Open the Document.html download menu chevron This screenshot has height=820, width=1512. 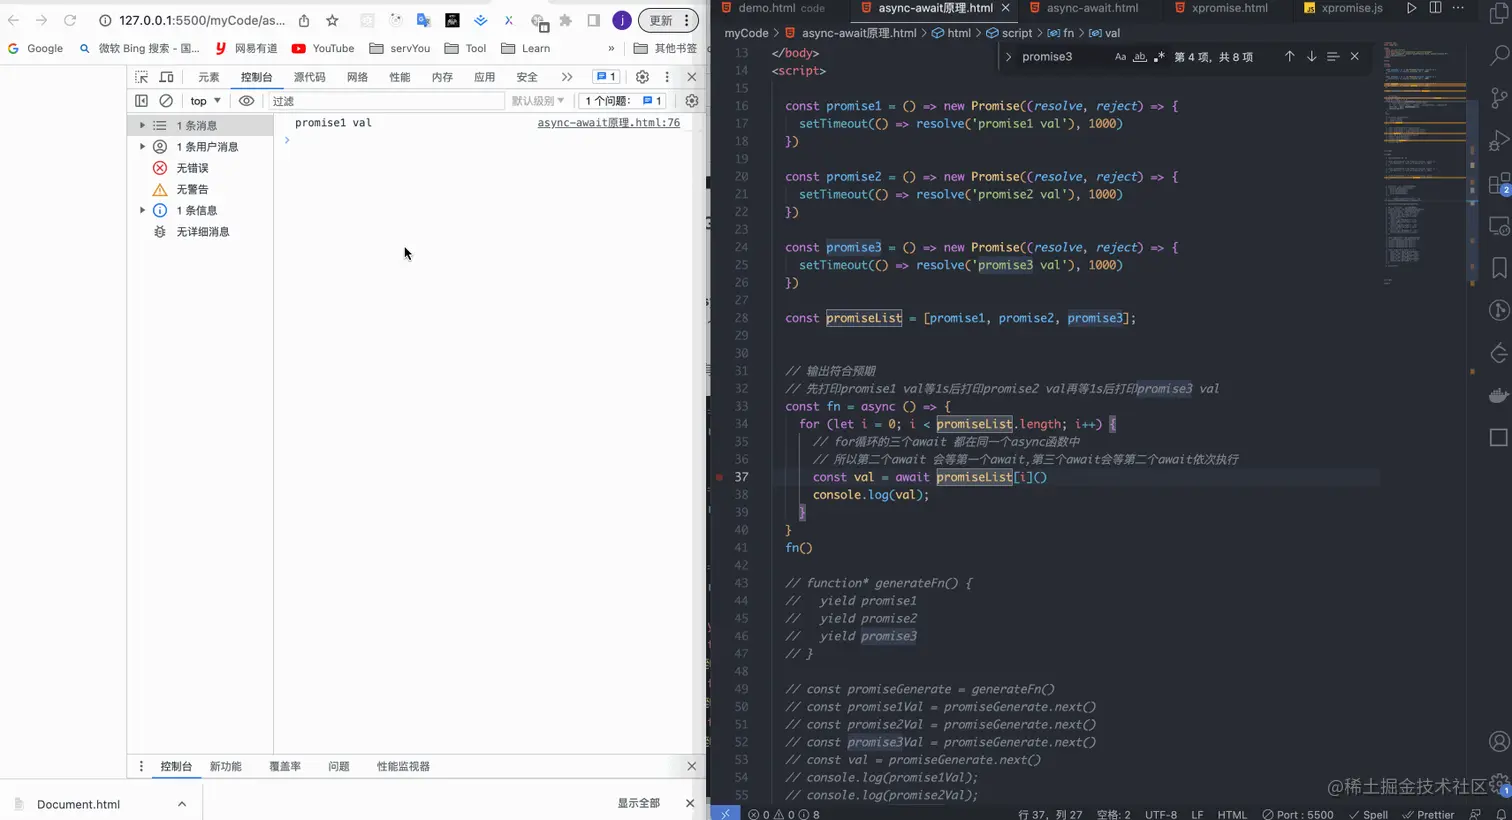182,804
